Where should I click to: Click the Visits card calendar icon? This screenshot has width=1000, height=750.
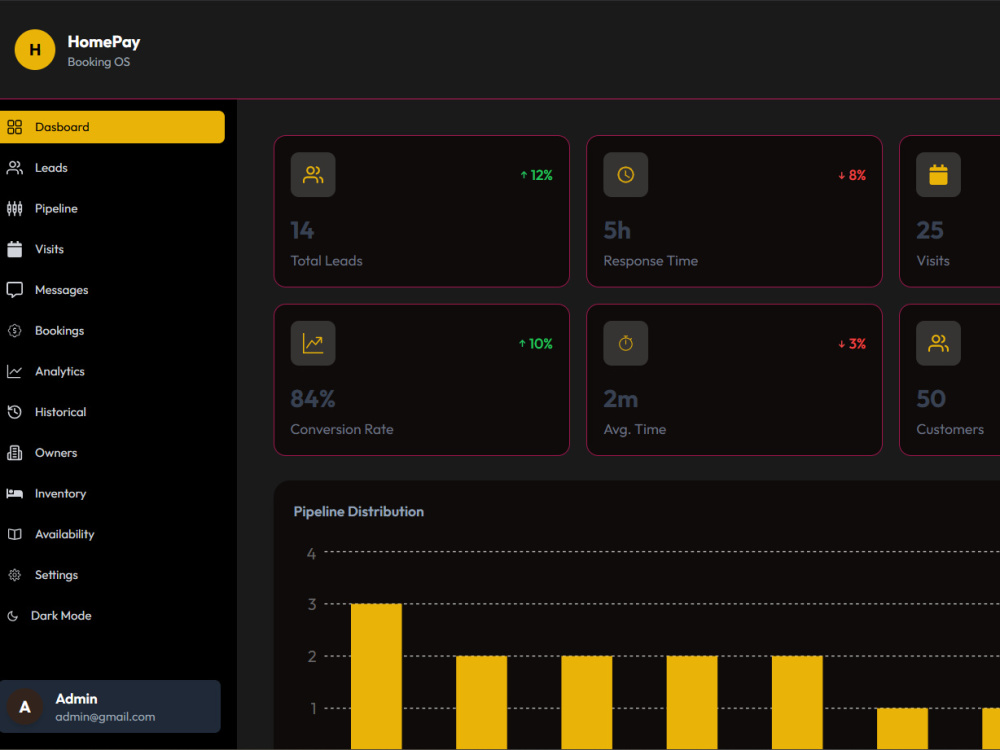[938, 175]
